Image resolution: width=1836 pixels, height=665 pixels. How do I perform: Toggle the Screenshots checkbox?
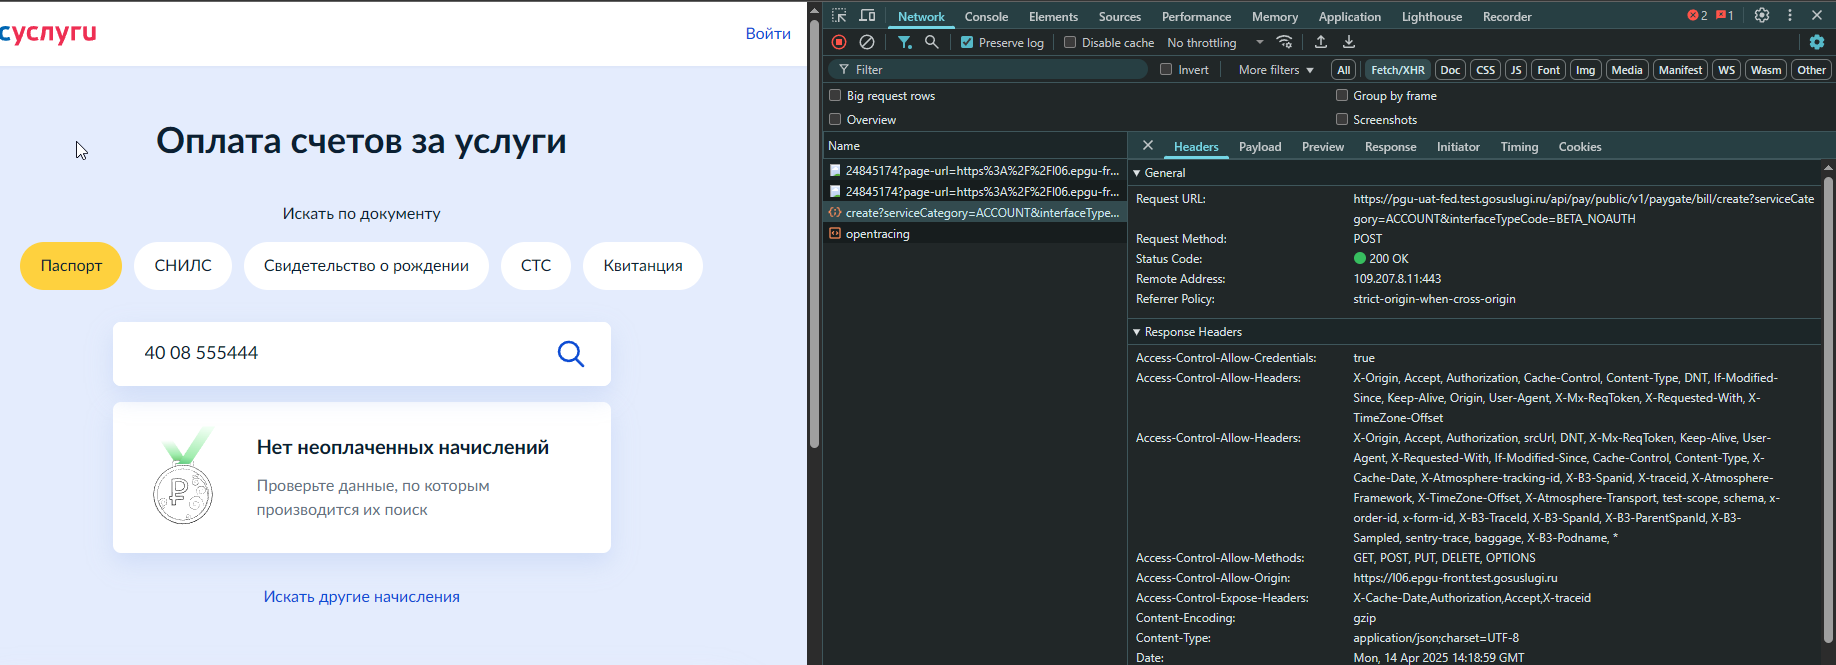point(1342,119)
